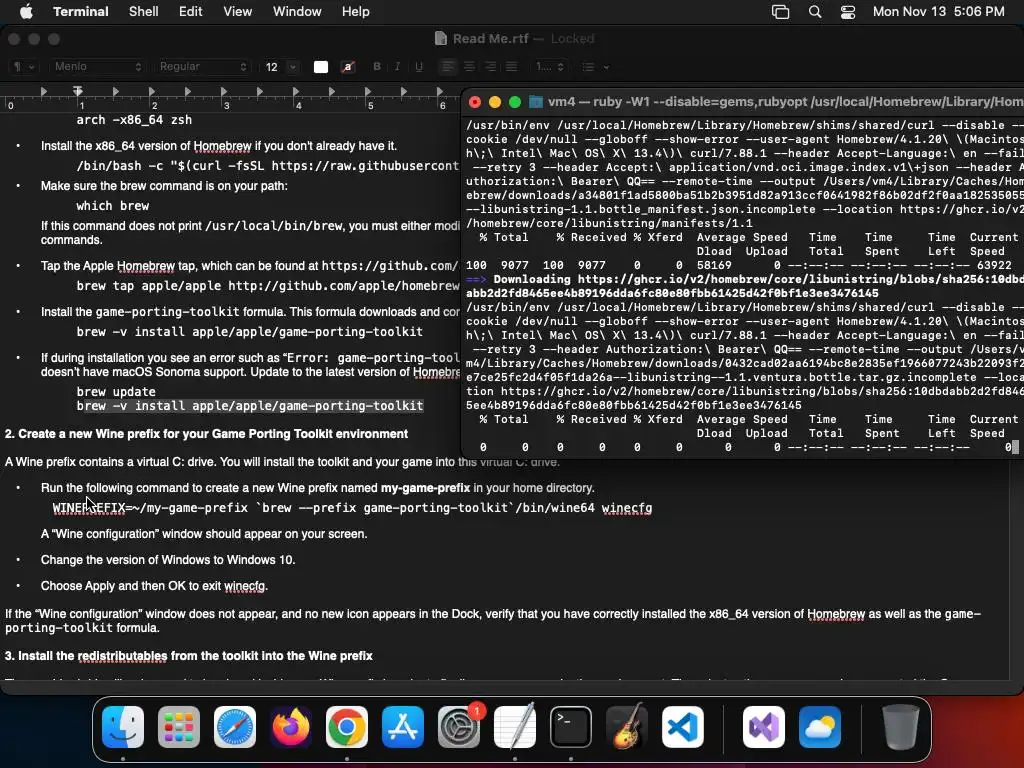This screenshot has height=768, width=1024.
Task: Open the Terminal application menu
Action: pyautogui.click(x=81, y=11)
